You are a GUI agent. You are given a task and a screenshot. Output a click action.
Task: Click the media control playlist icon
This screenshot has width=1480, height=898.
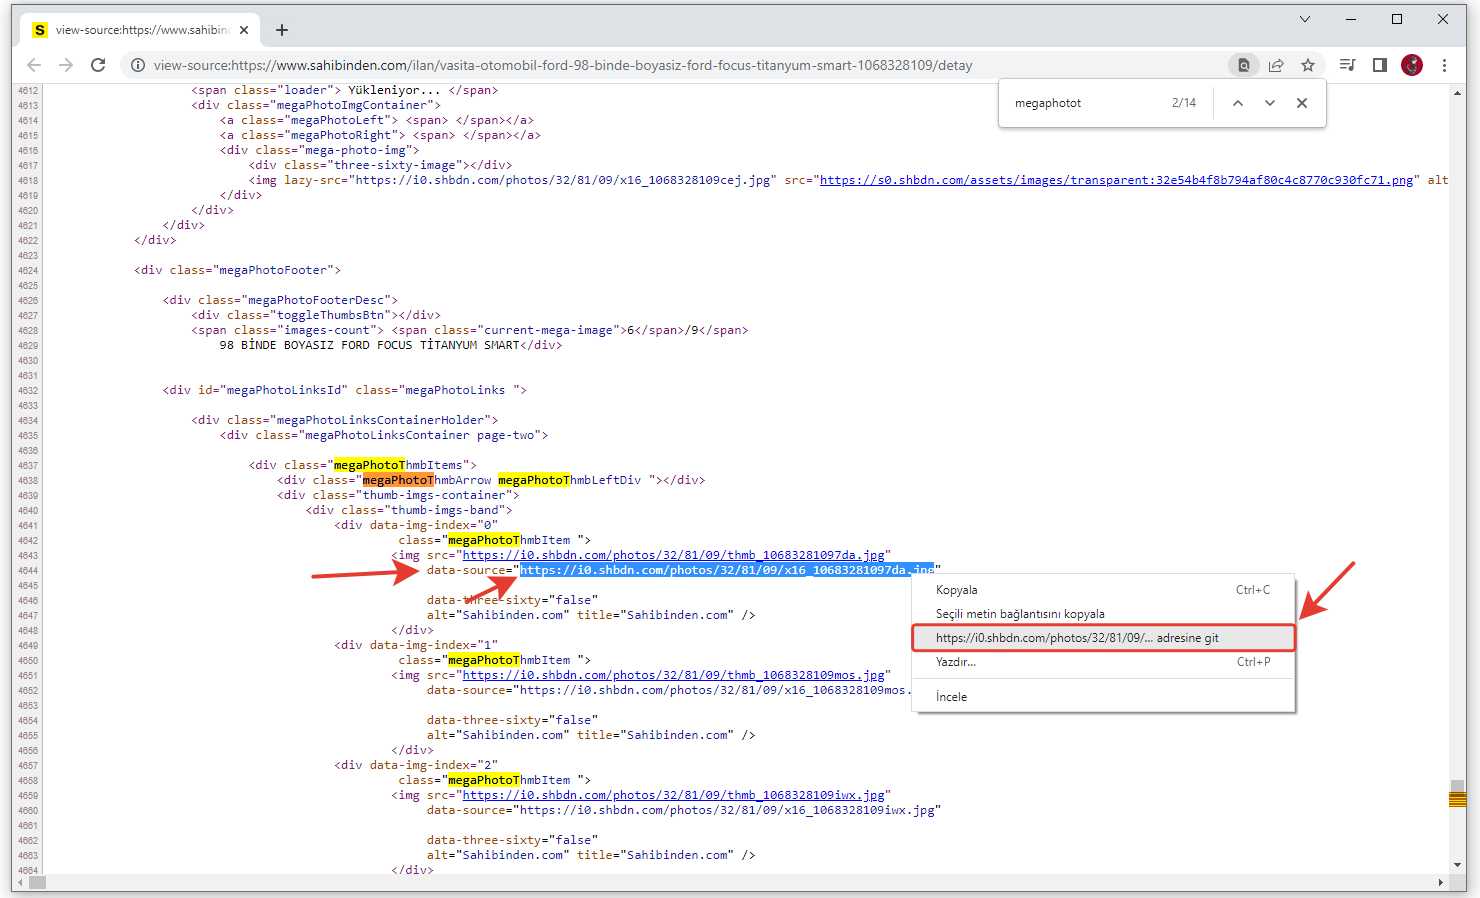(x=1348, y=65)
